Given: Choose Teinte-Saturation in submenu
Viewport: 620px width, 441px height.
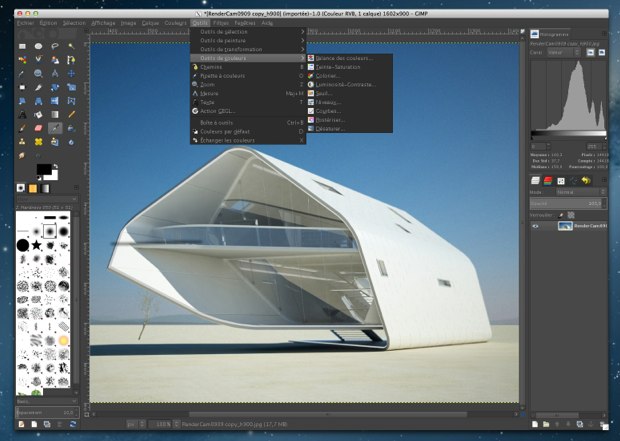Looking at the screenshot, I should (x=350, y=67).
